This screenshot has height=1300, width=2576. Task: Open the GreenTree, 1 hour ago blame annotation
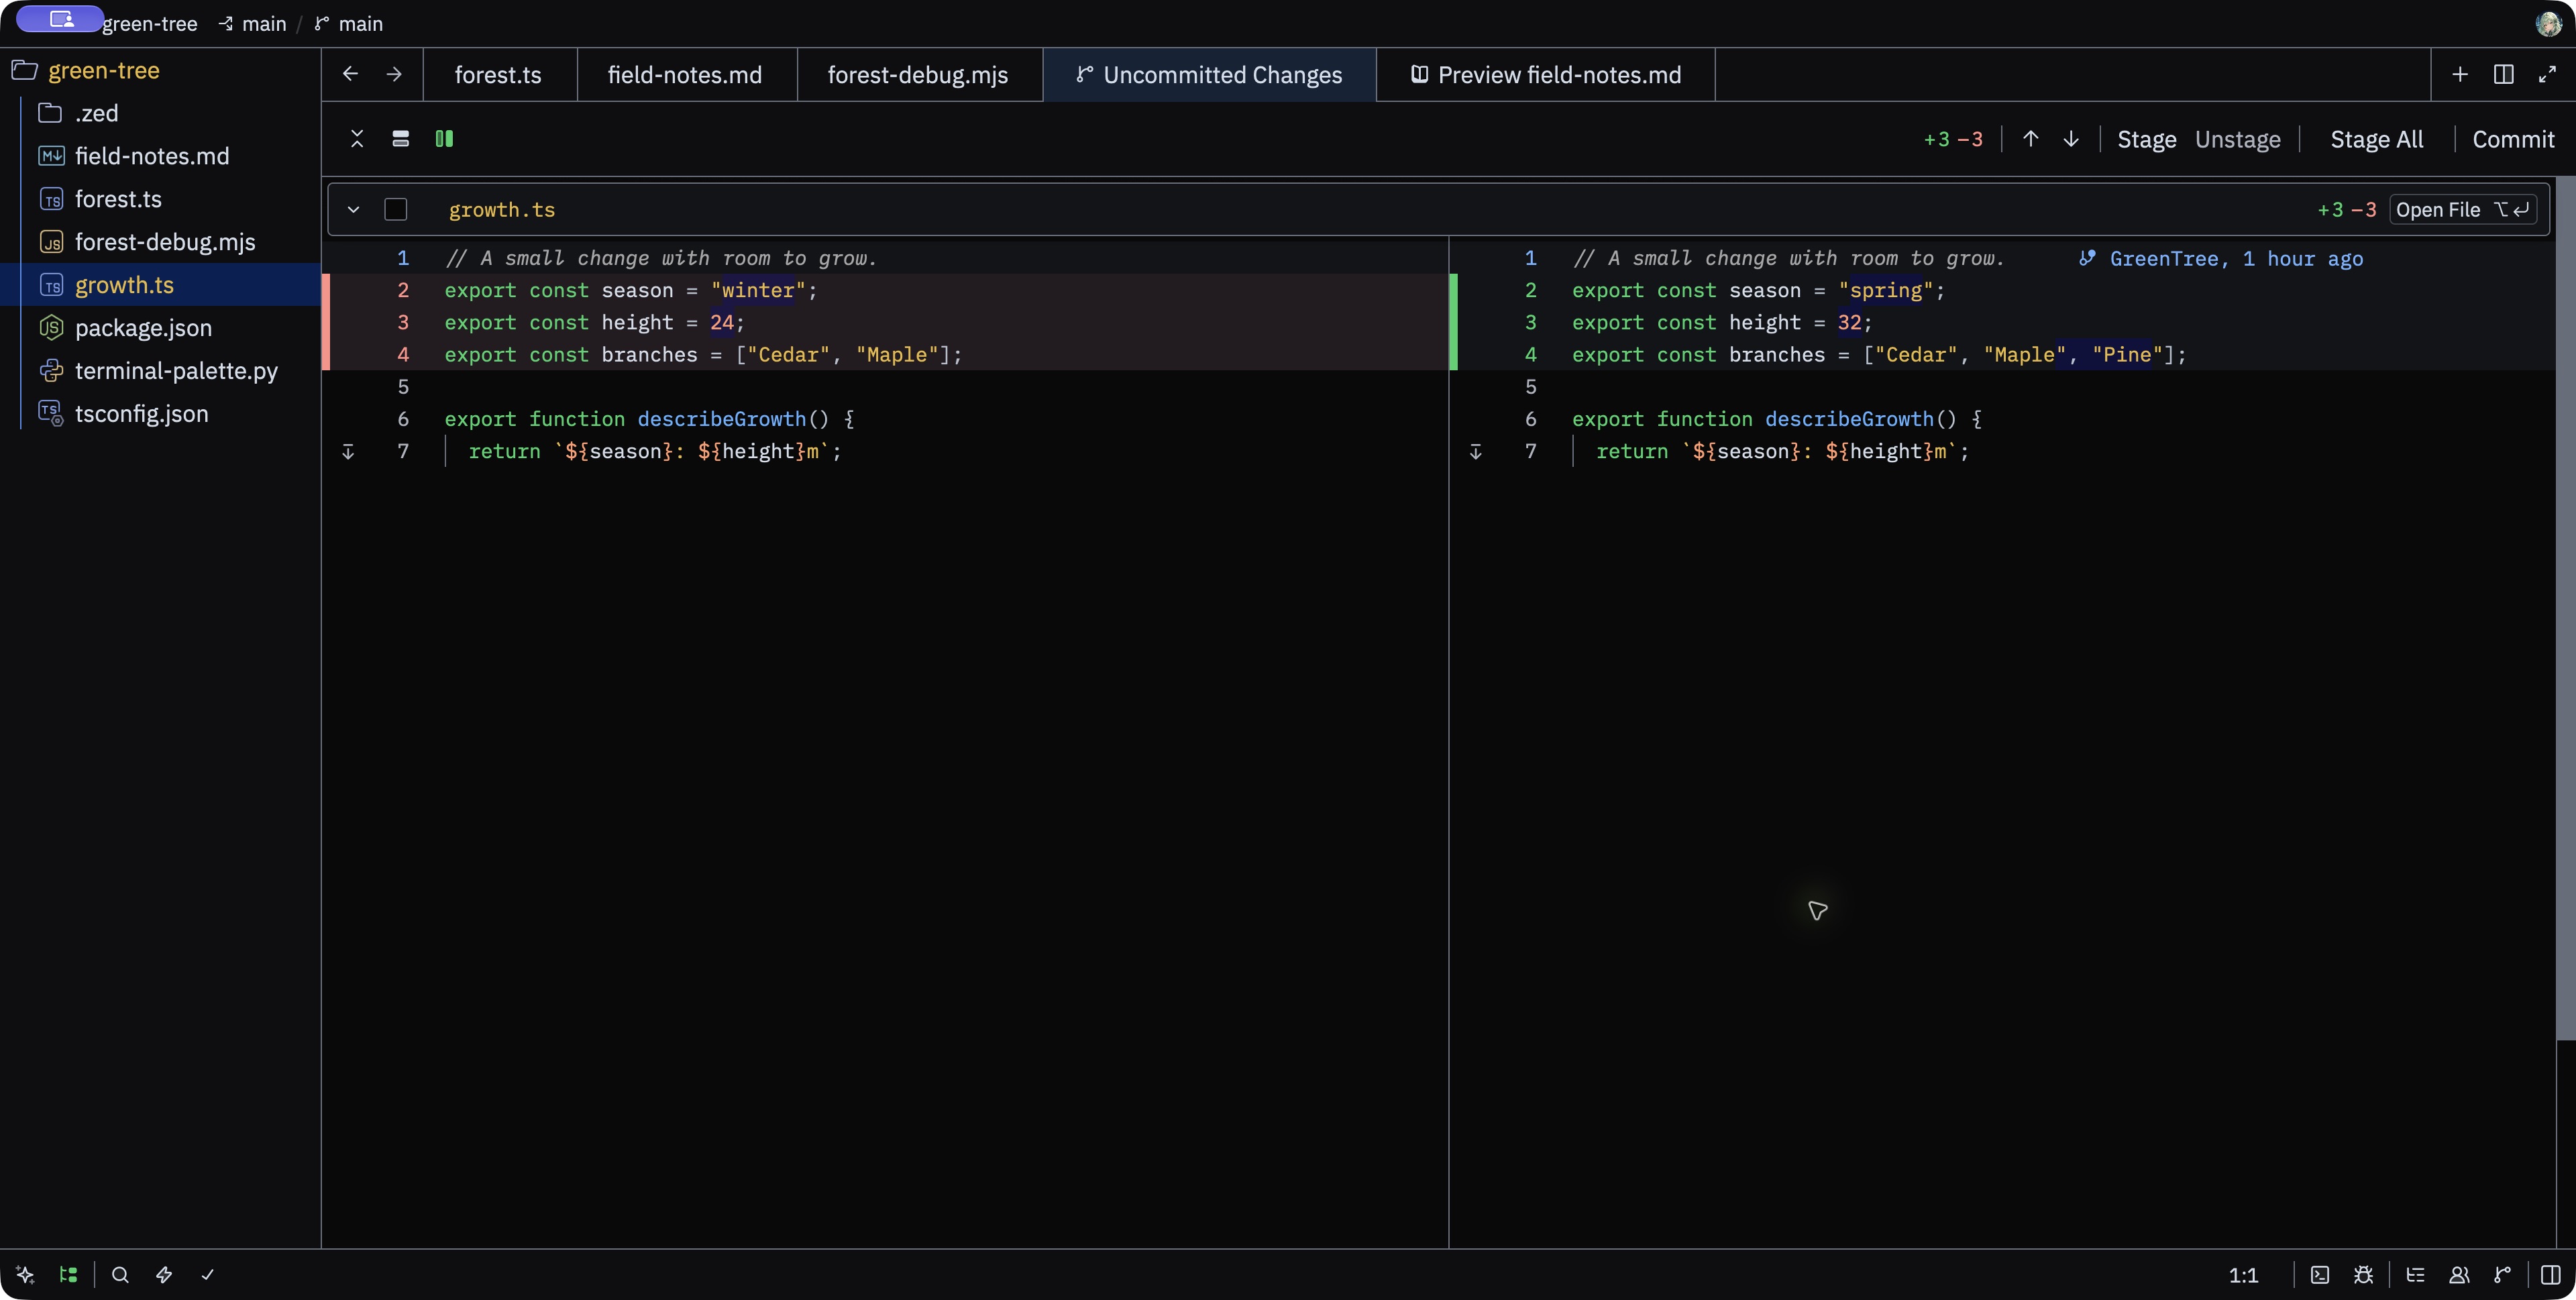pos(2221,258)
